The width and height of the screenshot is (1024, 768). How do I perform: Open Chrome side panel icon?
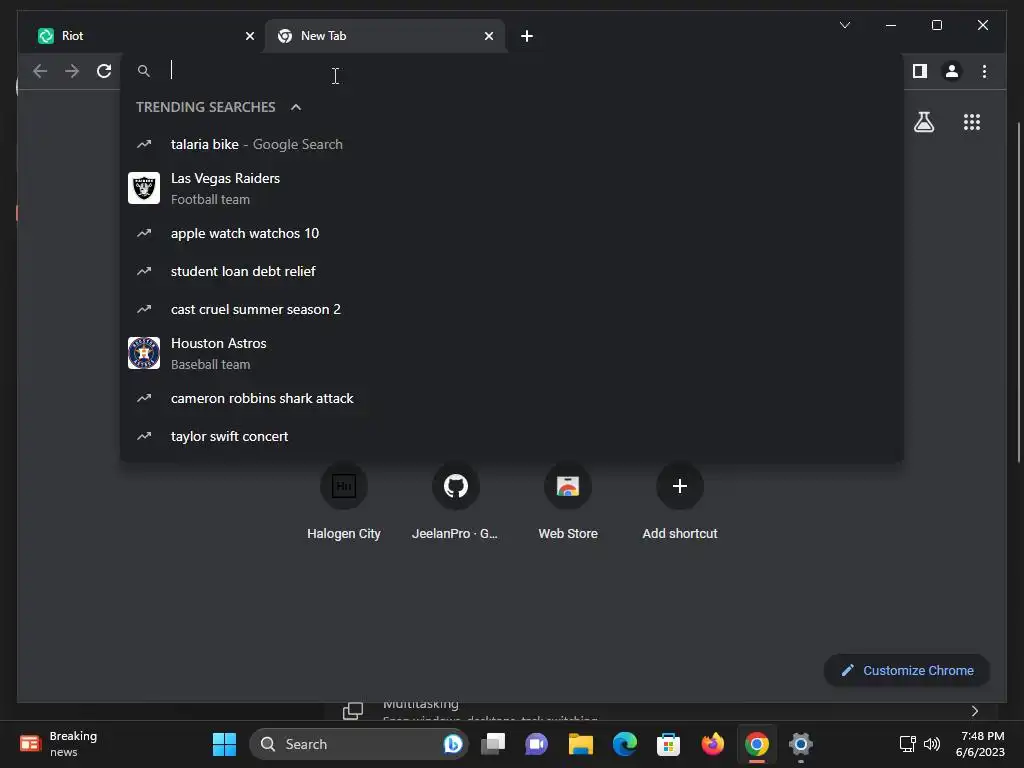[x=920, y=71]
